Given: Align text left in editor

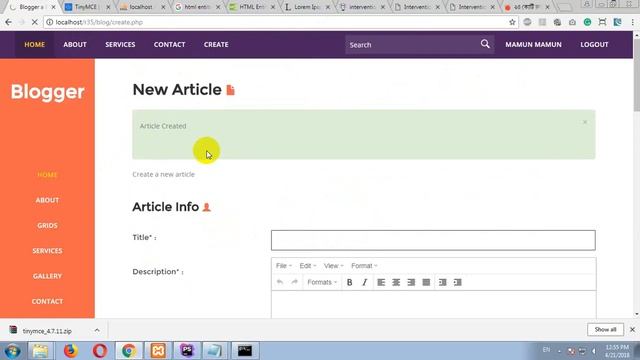Looking at the screenshot, I should pos(381,282).
